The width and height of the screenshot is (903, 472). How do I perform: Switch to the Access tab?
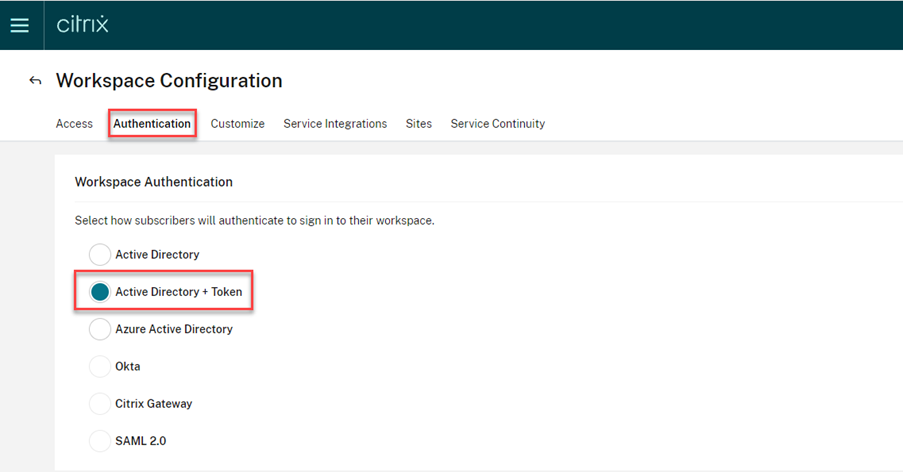(x=74, y=124)
